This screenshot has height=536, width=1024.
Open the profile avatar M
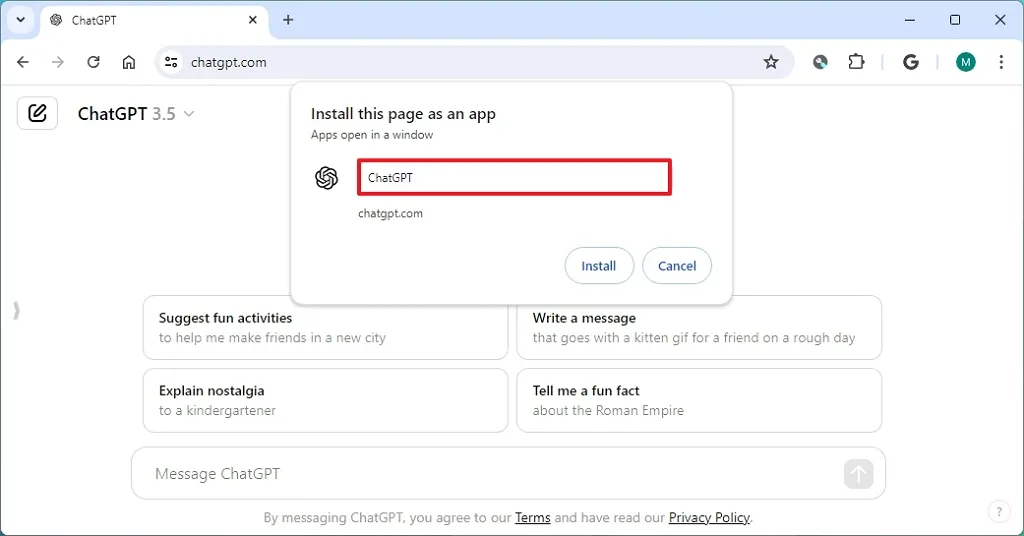click(x=965, y=62)
